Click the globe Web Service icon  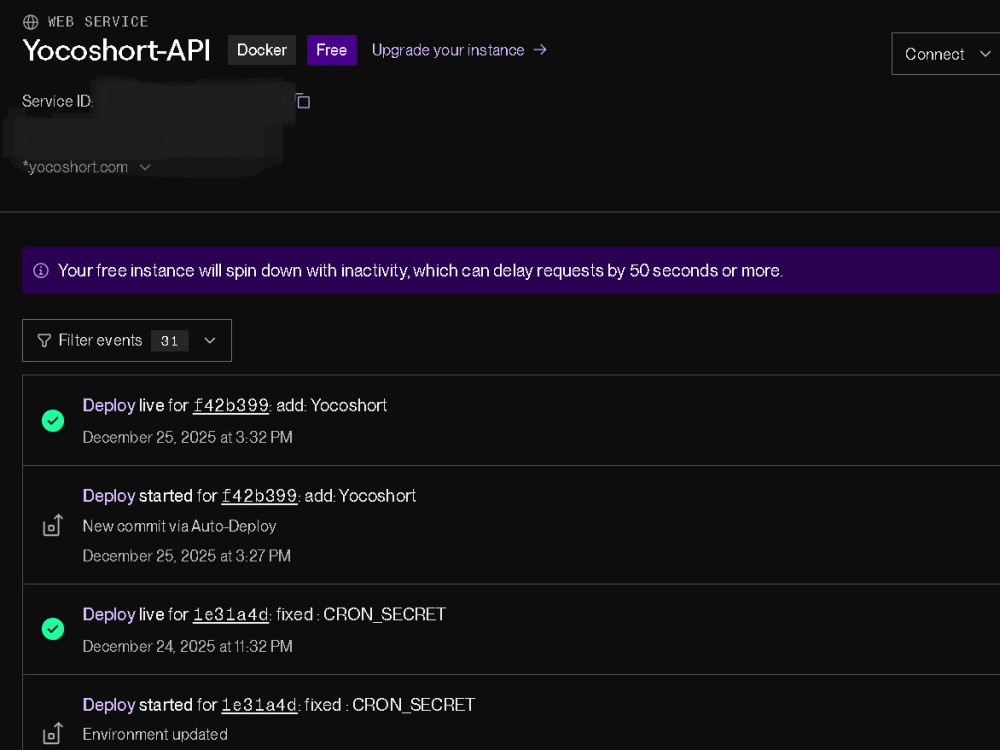(x=31, y=22)
